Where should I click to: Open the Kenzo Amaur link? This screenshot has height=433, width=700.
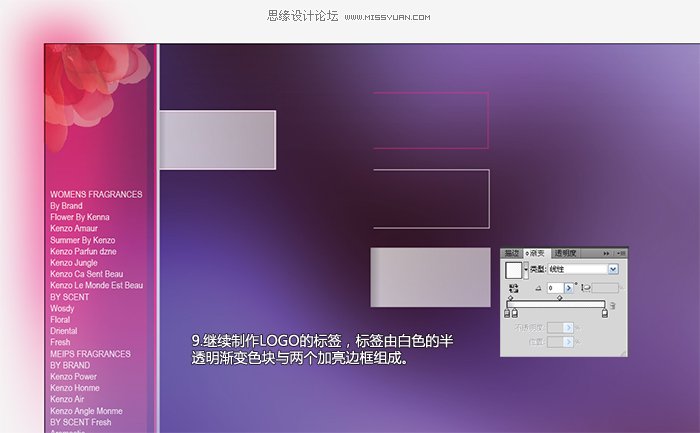click(74, 229)
